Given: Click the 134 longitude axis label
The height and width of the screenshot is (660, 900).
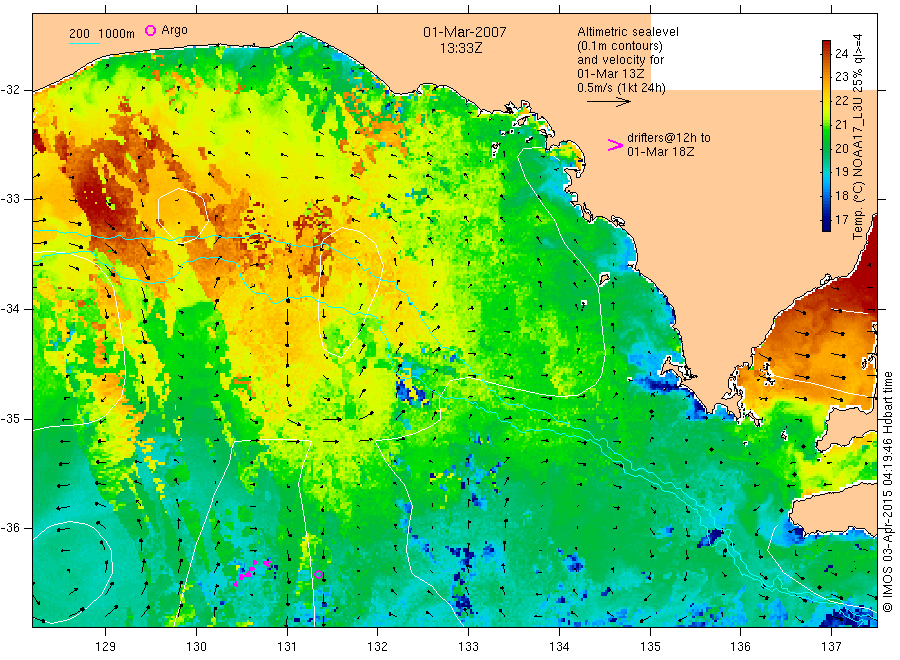Looking at the screenshot, I should 559,646.
